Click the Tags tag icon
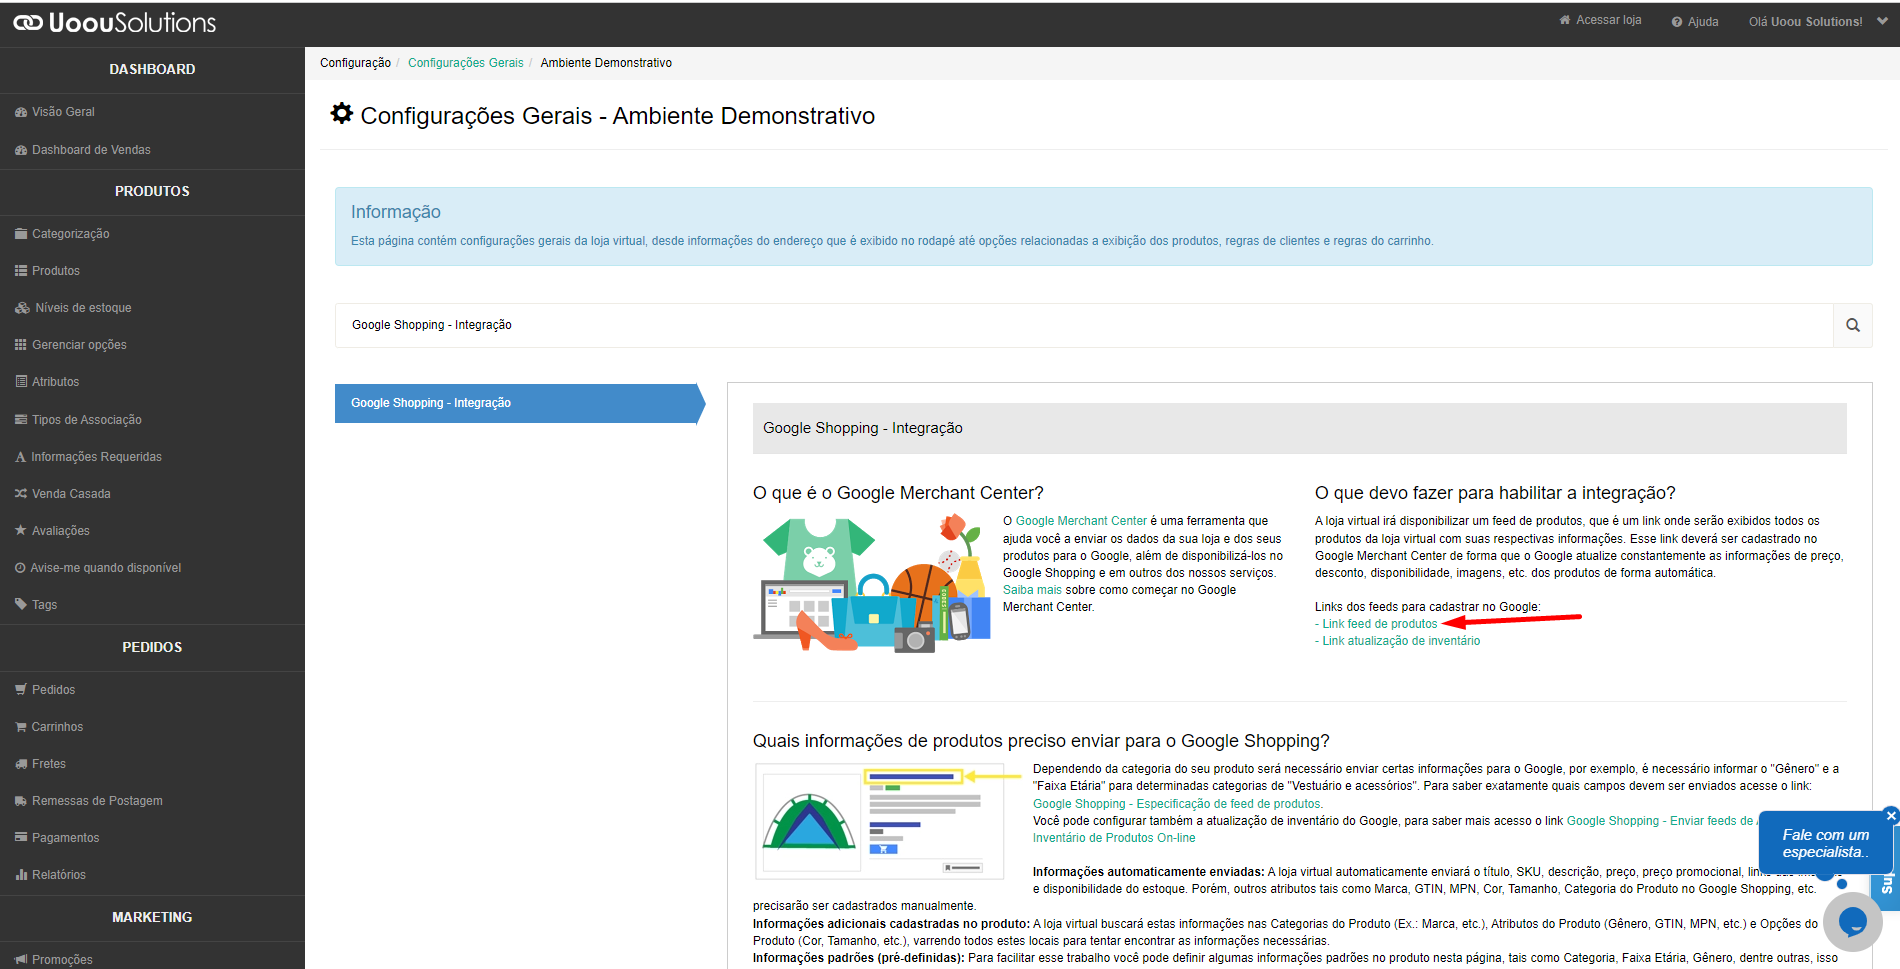This screenshot has width=1900, height=969. (x=21, y=604)
